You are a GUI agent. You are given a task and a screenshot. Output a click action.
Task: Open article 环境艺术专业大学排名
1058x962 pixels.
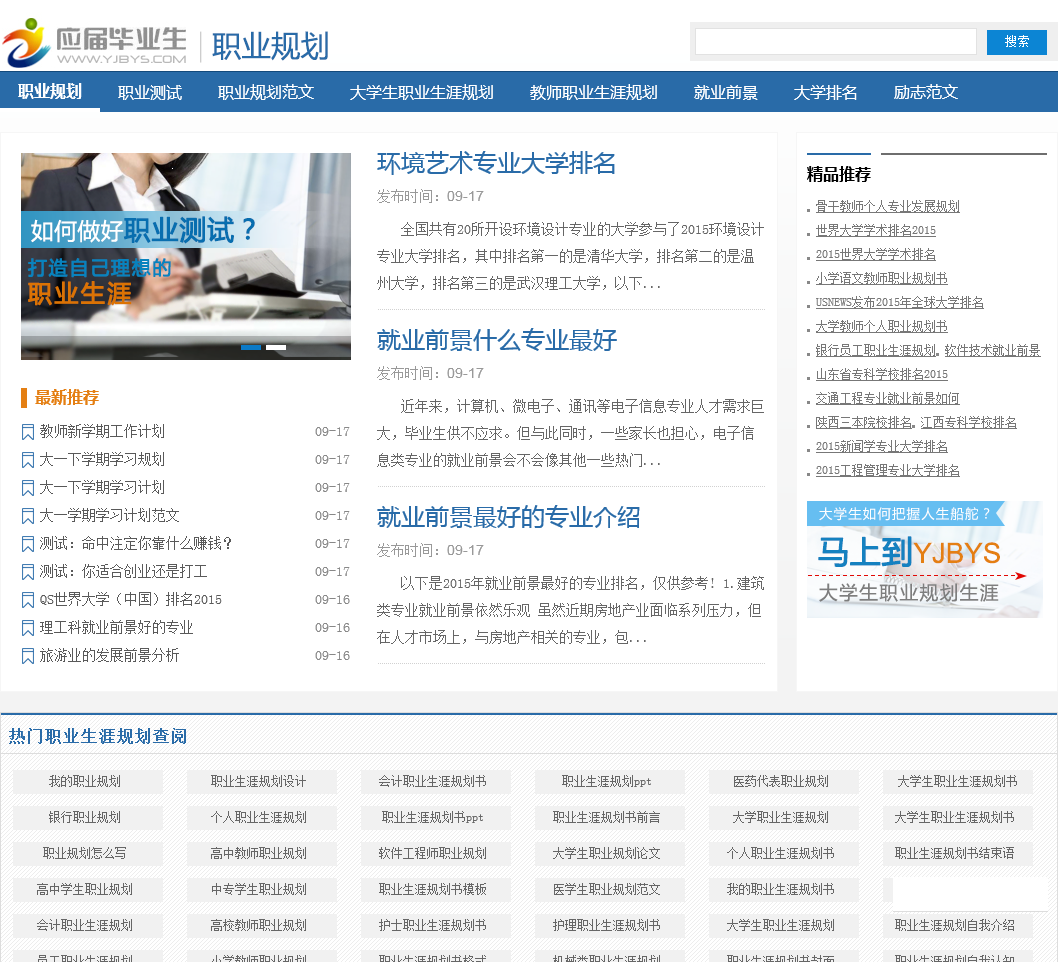496,163
